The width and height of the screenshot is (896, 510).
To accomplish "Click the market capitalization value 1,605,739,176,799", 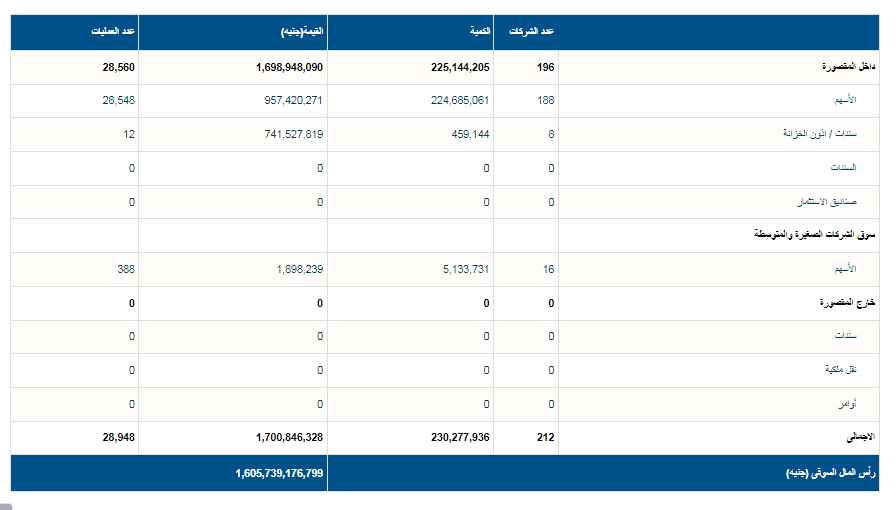I will pos(279,473).
